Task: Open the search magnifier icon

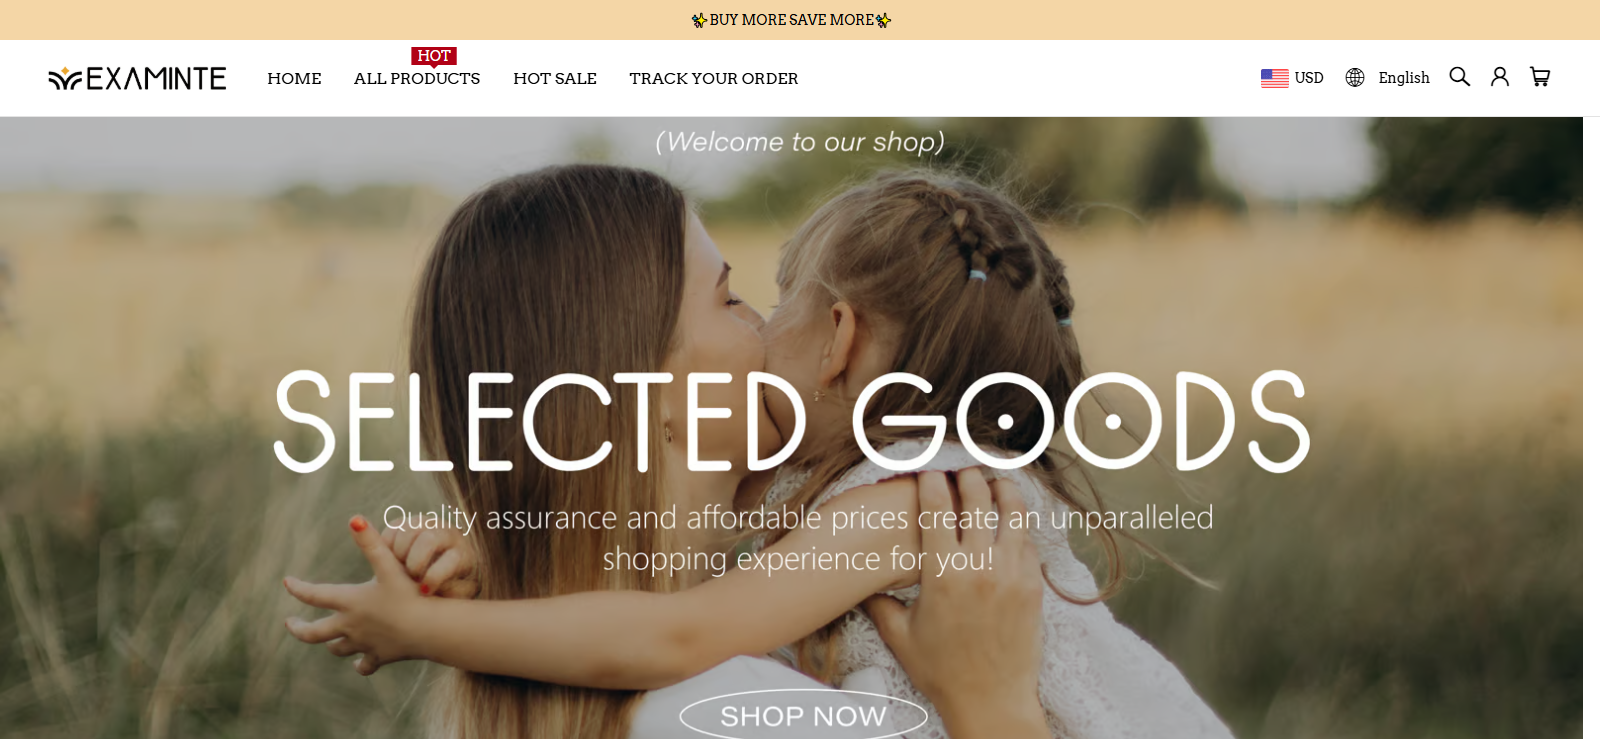Action: coord(1459,77)
